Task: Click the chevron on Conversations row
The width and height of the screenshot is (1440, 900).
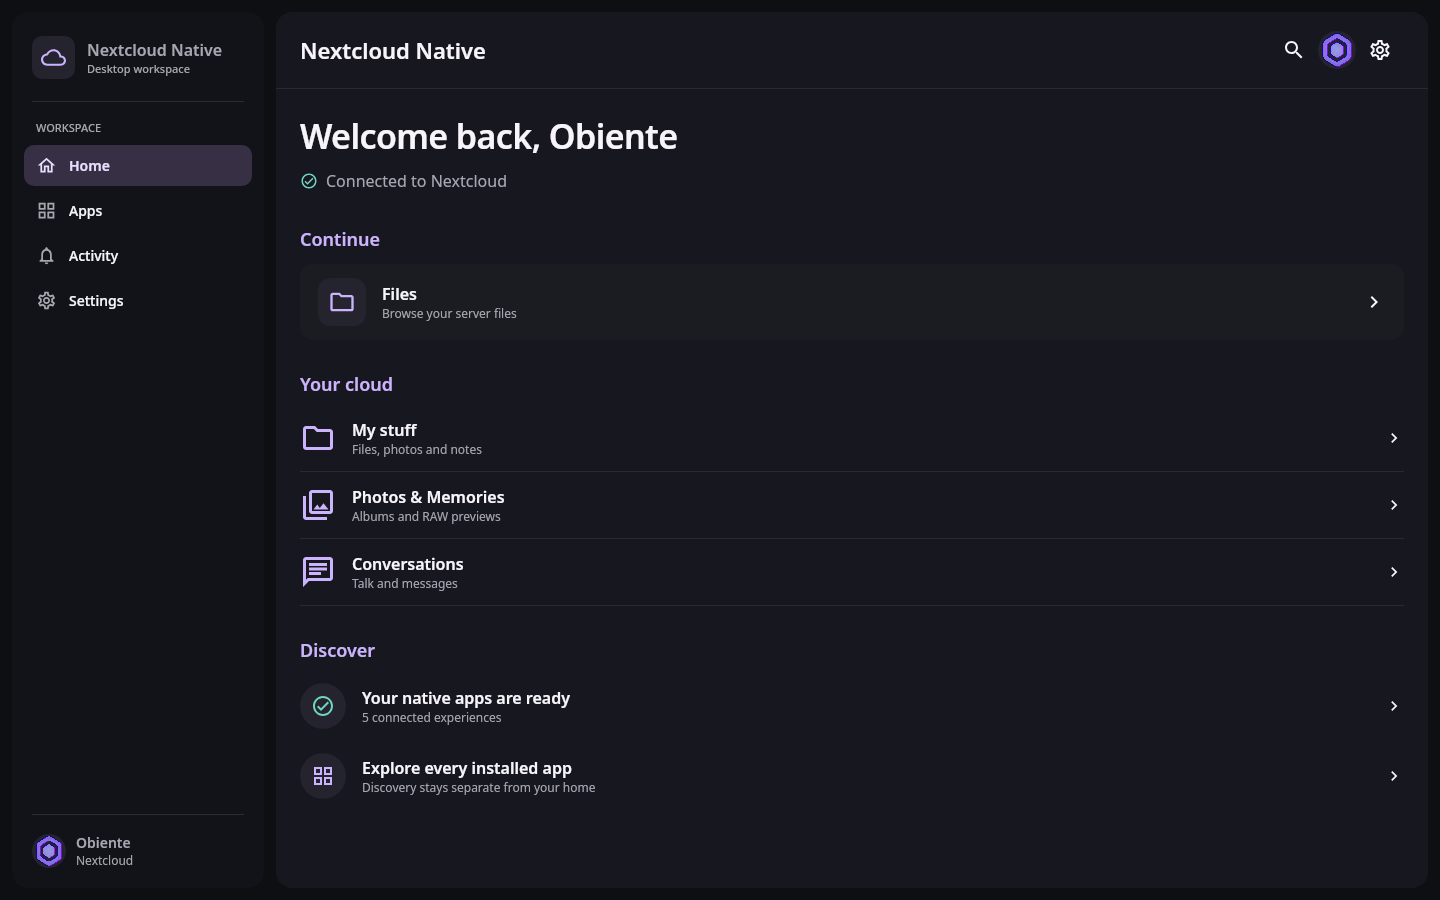Action: click(1394, 572)
